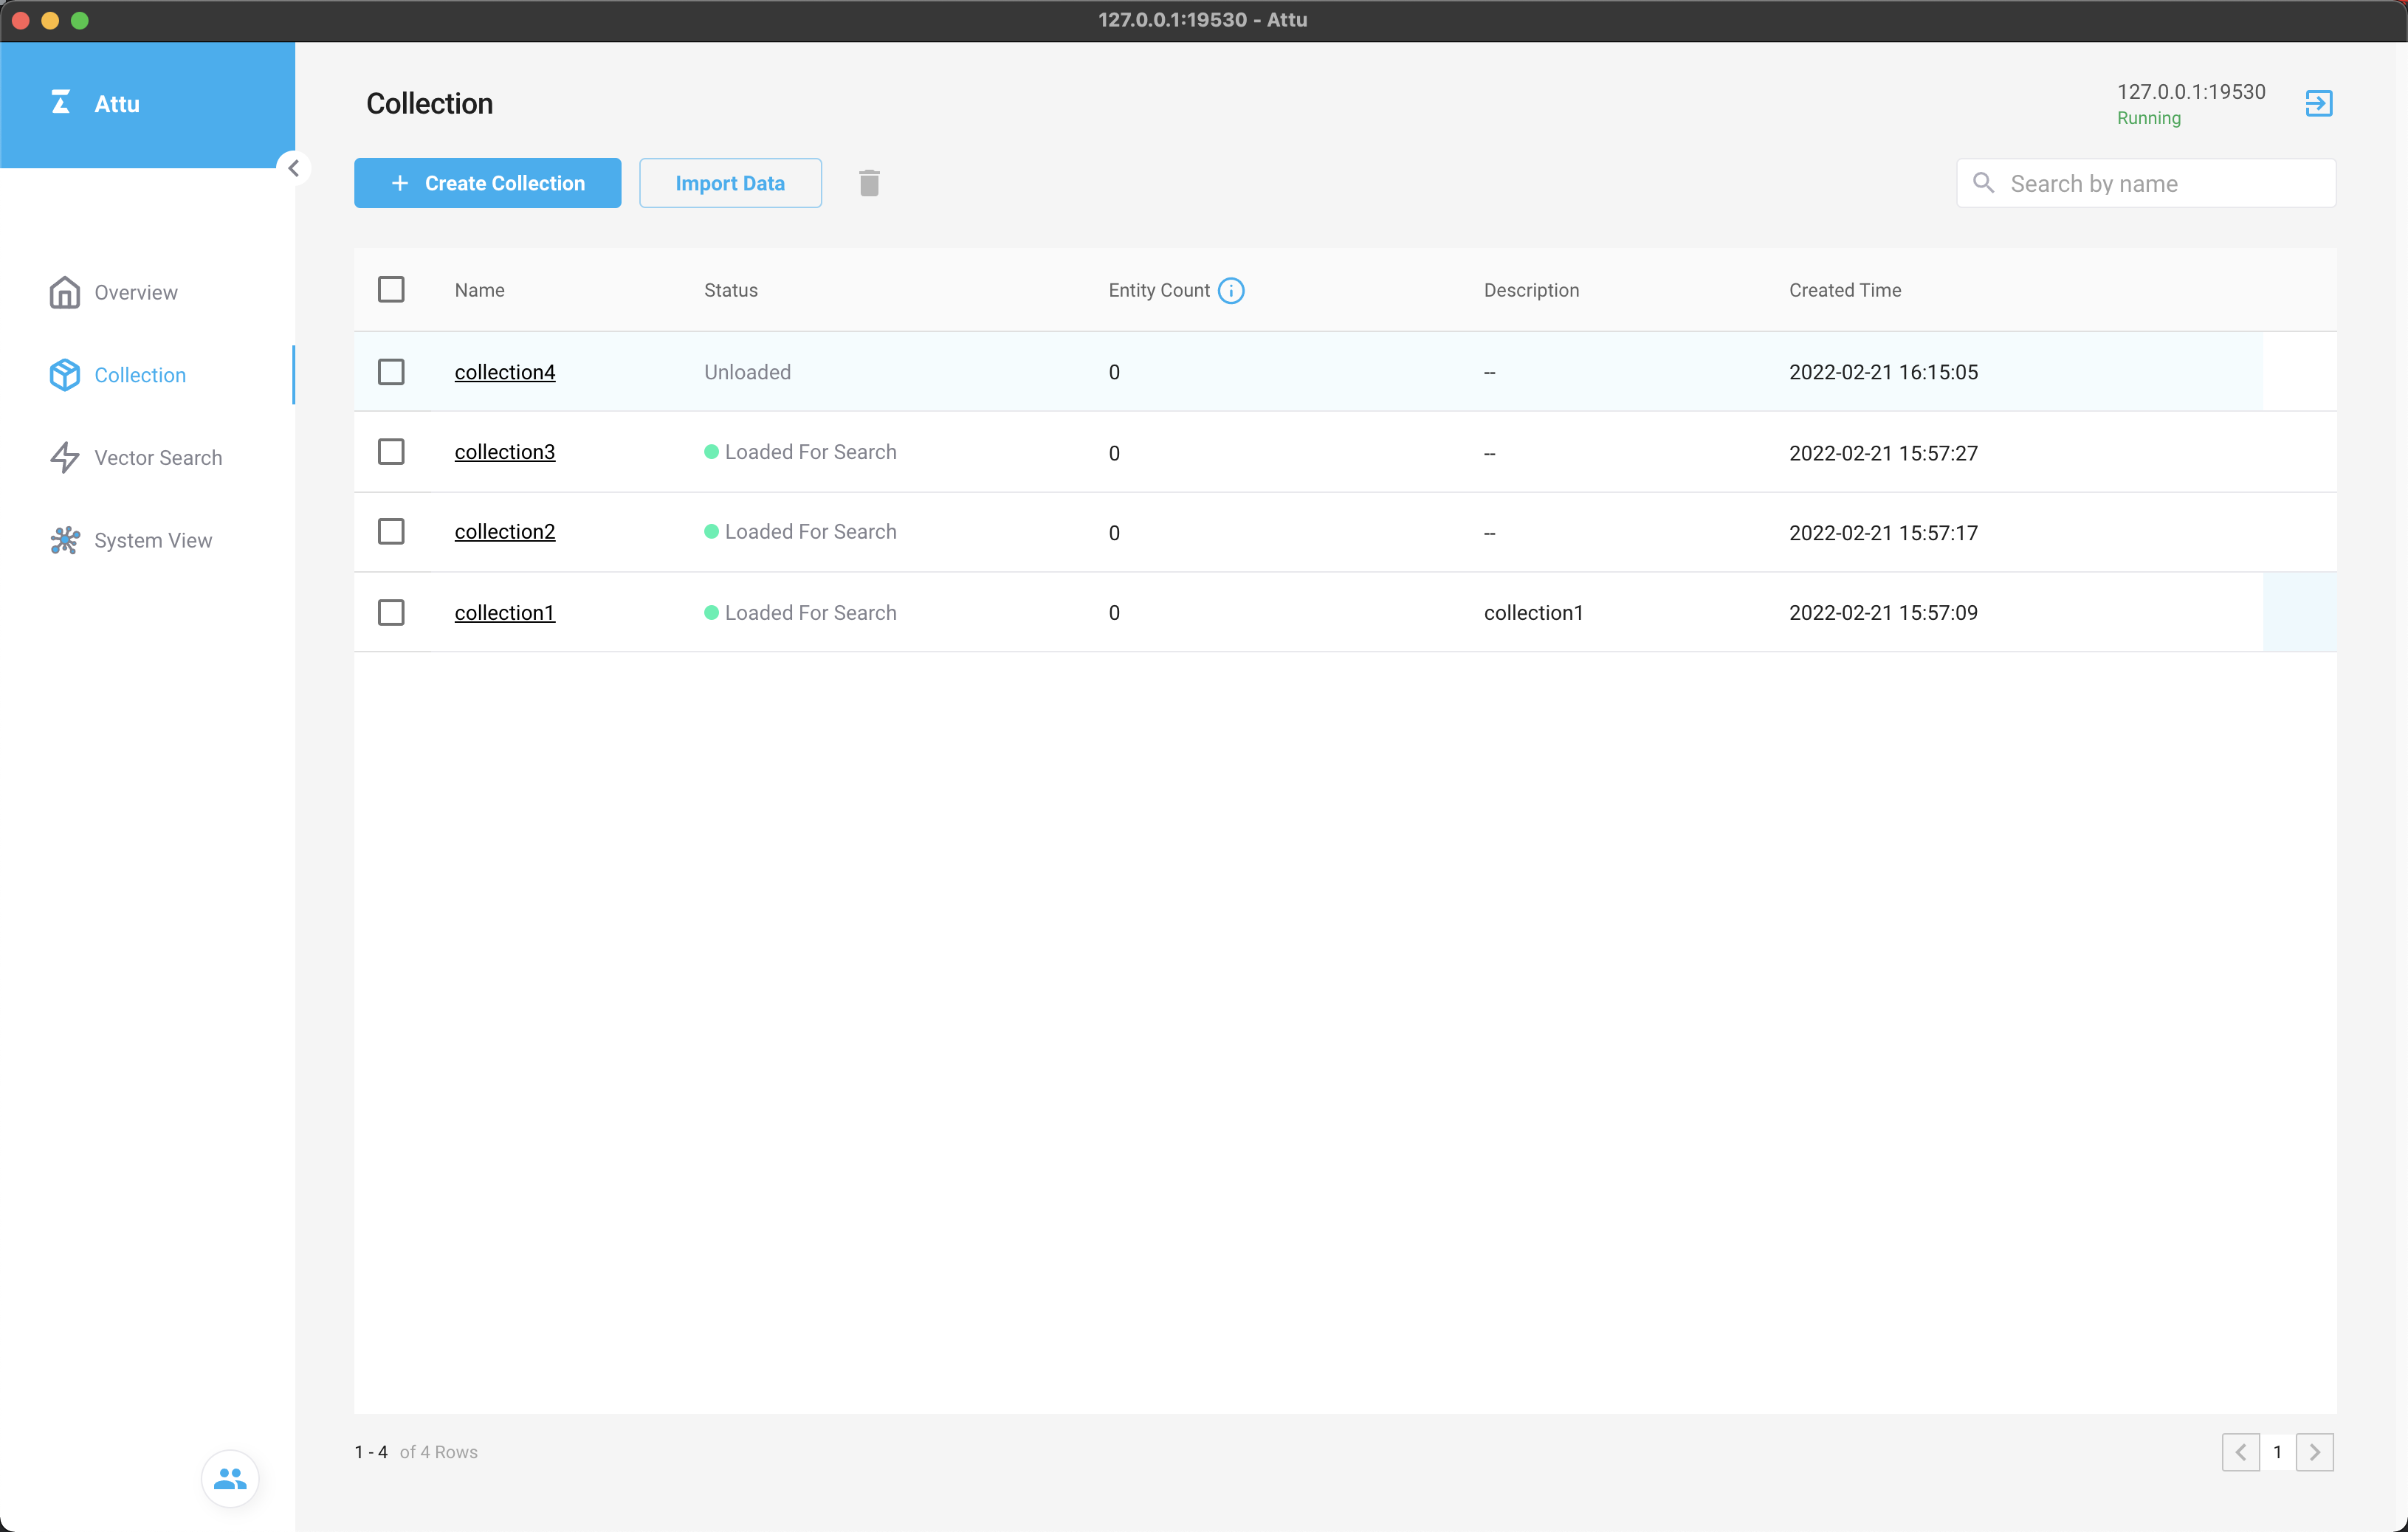Focus the Search by name field
The image size is (2408, 1532).
2160,183
